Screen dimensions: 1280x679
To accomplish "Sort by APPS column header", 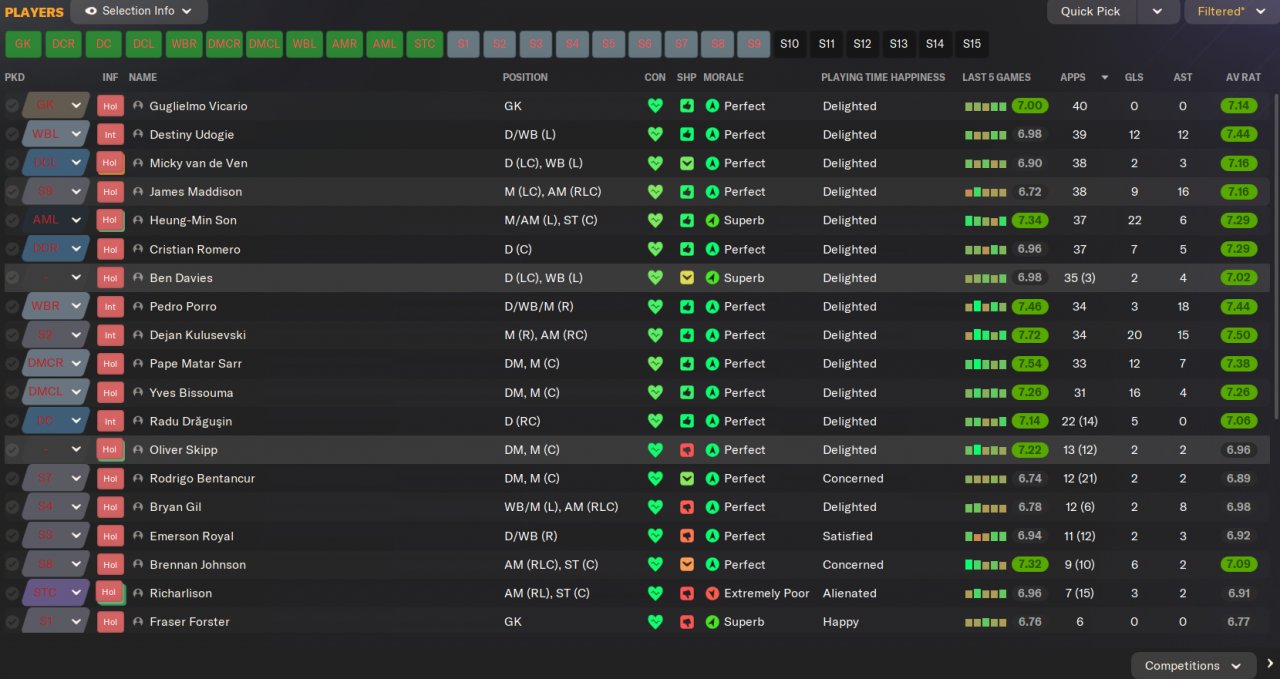I will click(1073, 77).
